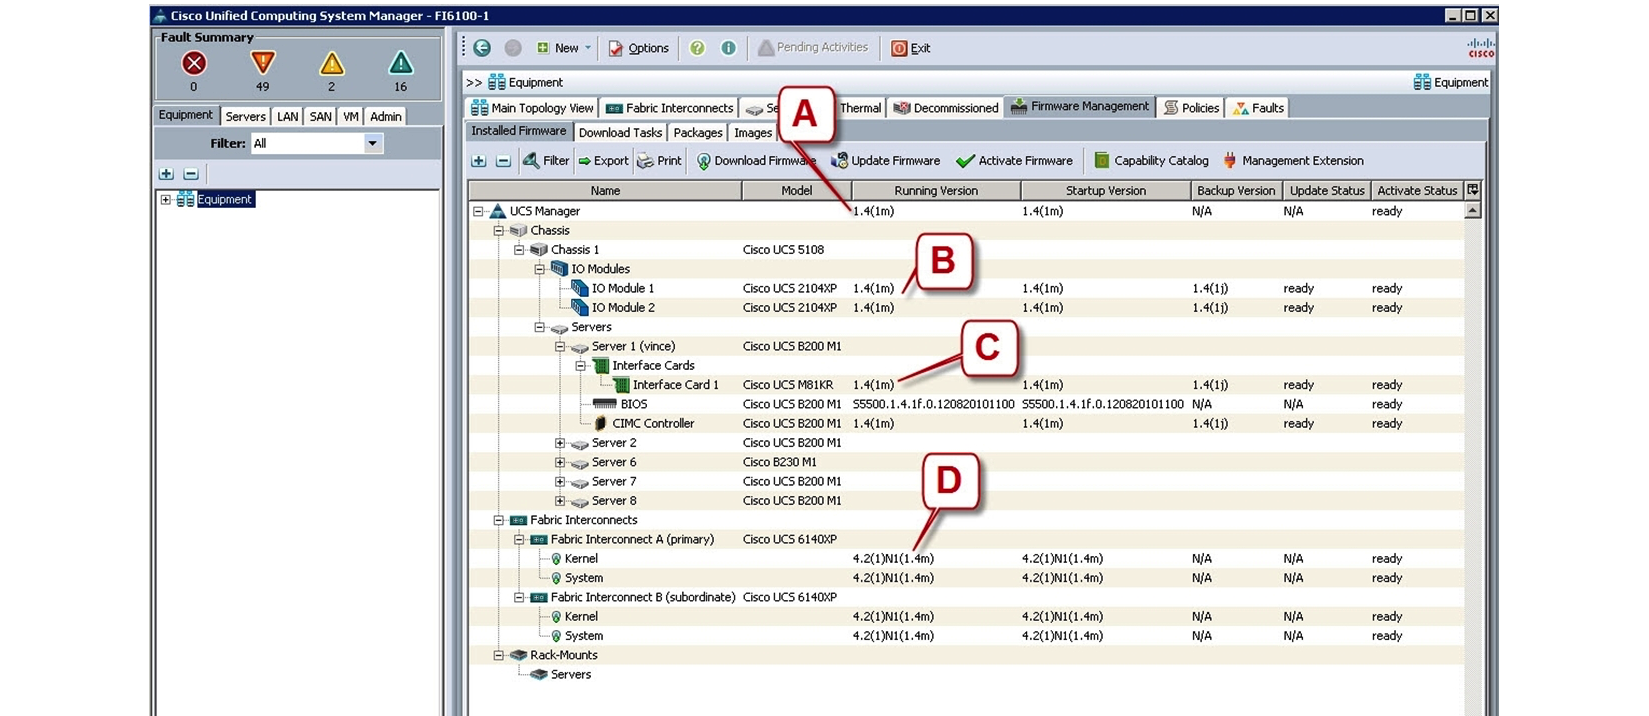
Task: Collapse Server 1 (vince) node
Action: coord(560,346)
